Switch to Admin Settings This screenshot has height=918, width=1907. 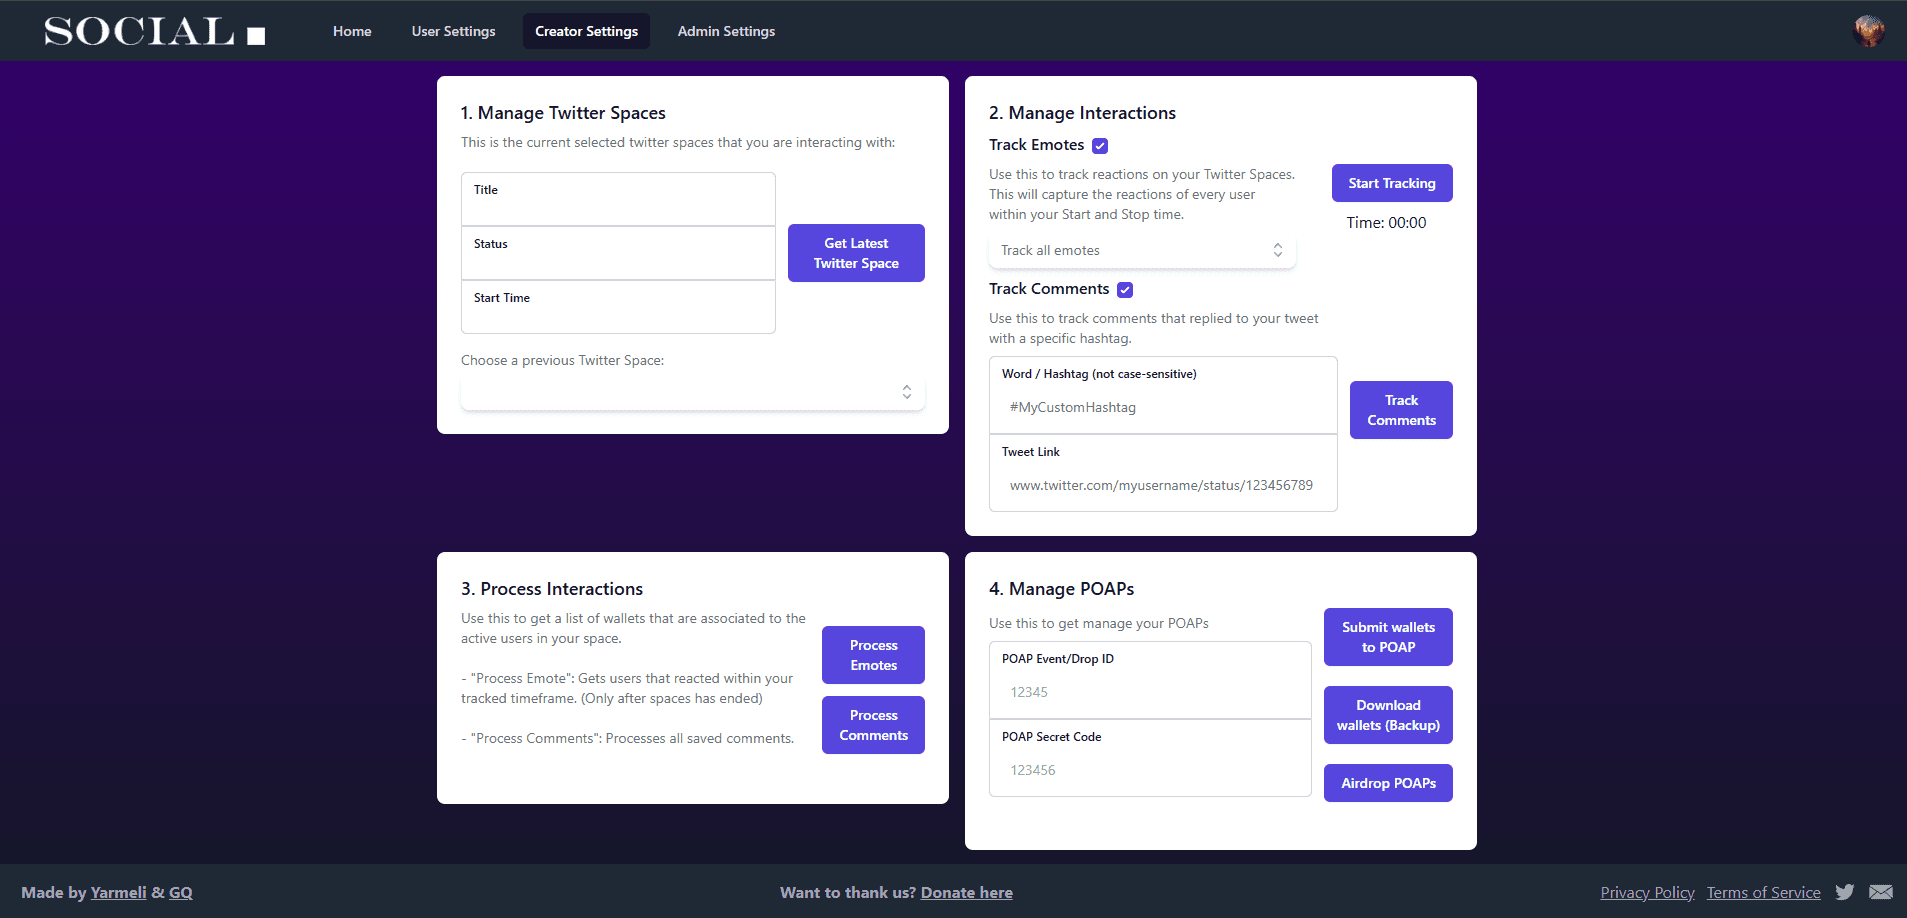pyautogui.click(x=726, y=31)
